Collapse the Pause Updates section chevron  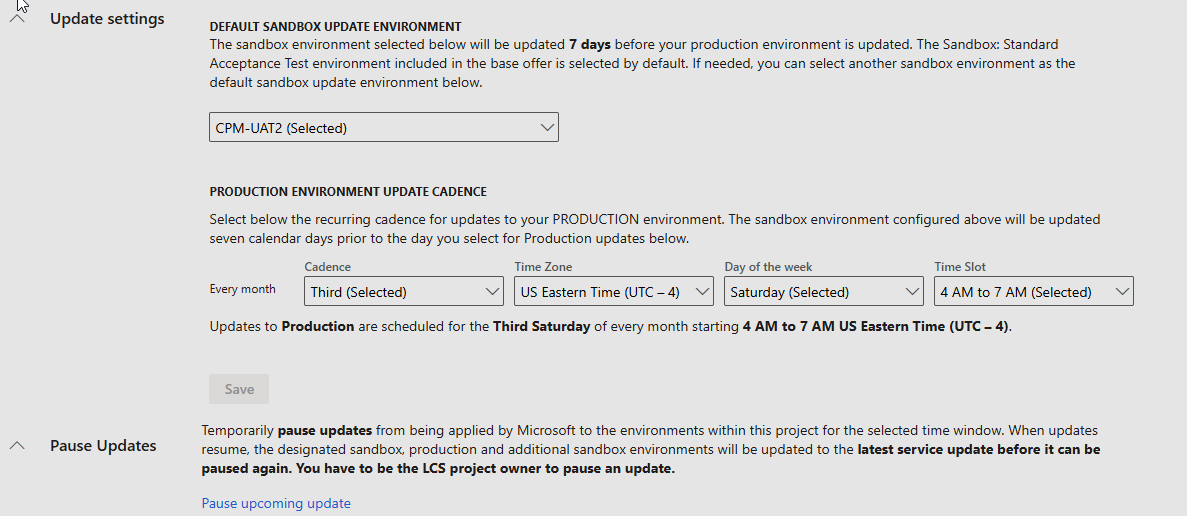[x=17, y=446]
